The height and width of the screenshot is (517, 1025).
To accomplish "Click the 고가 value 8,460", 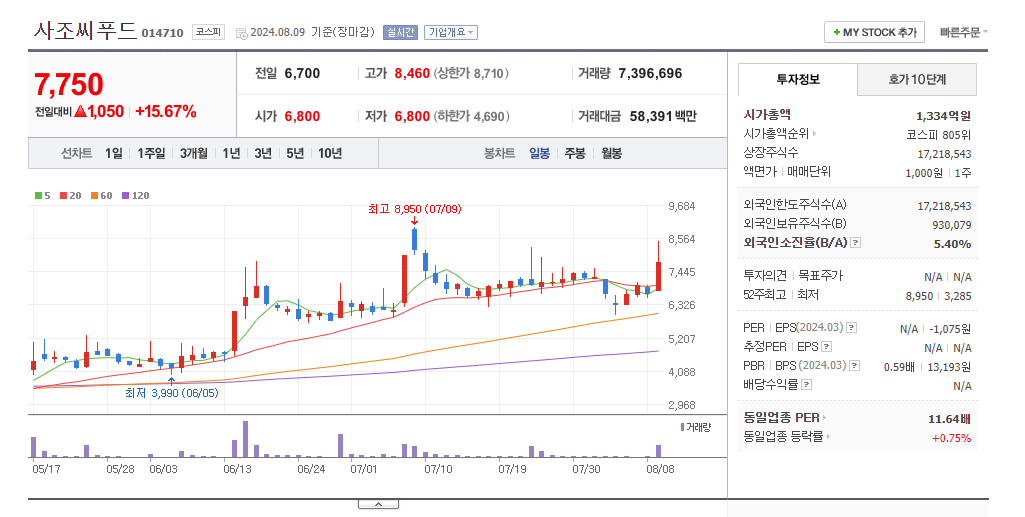I will (x=412, y=73).
